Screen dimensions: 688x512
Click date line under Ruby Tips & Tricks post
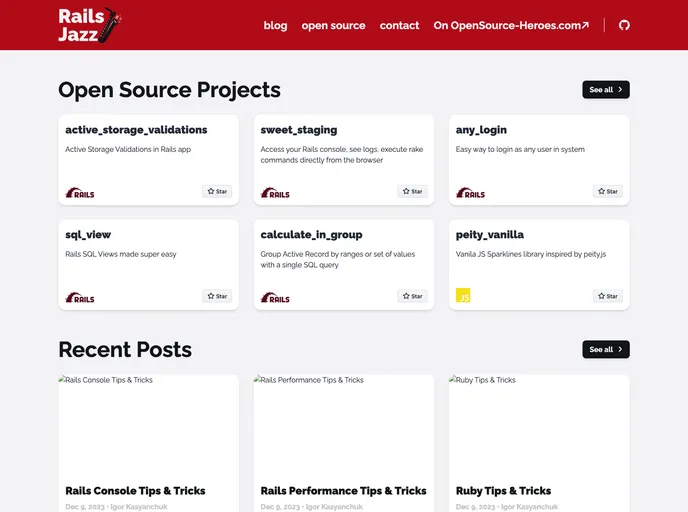point(507,507)
